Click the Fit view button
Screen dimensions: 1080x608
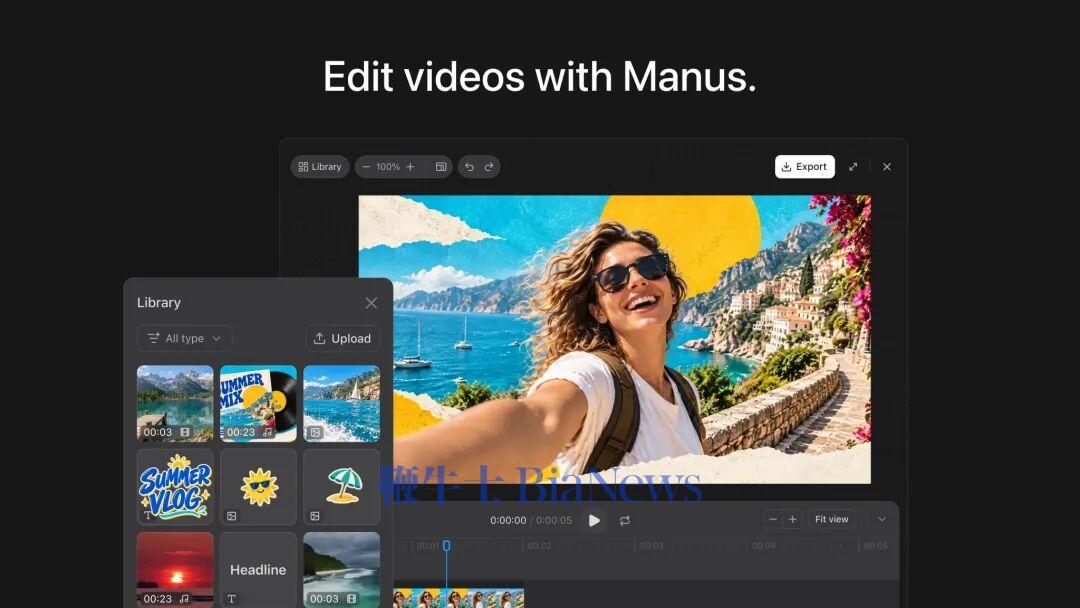pos(831,519)
